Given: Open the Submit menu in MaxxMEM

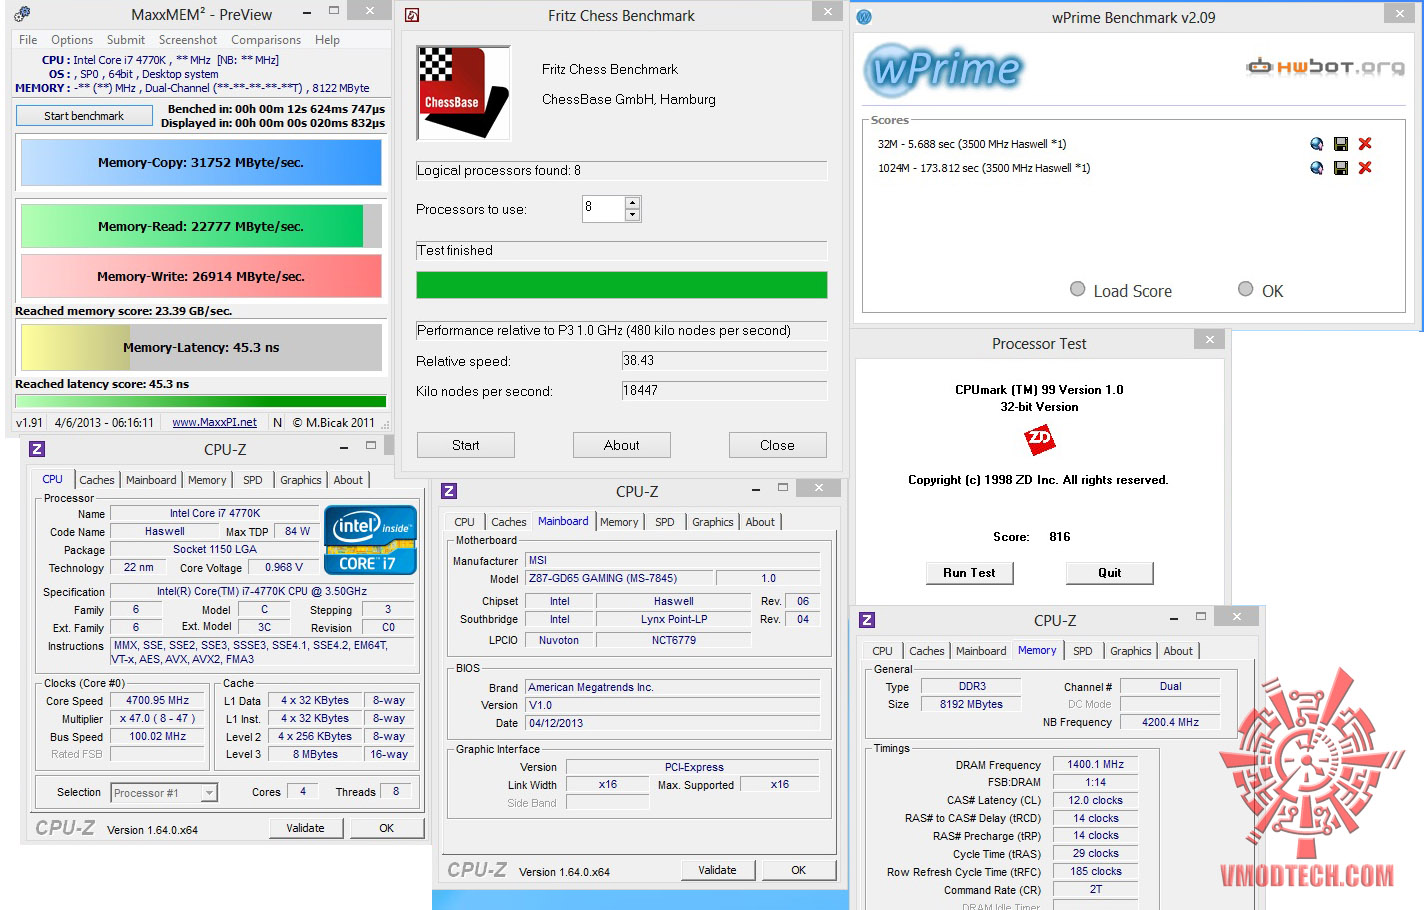Looking at the screenshot, I should 126,40.
